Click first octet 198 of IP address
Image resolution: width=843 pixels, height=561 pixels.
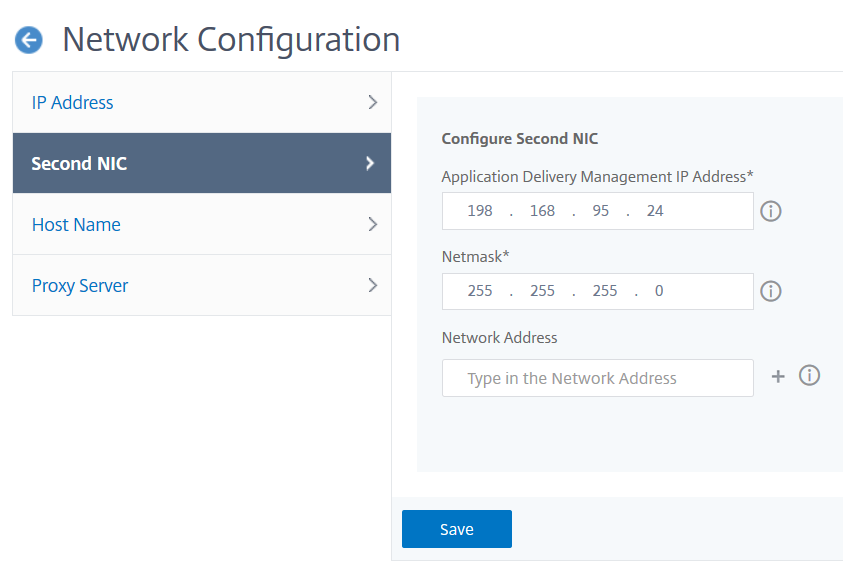[x=480, y=211]
